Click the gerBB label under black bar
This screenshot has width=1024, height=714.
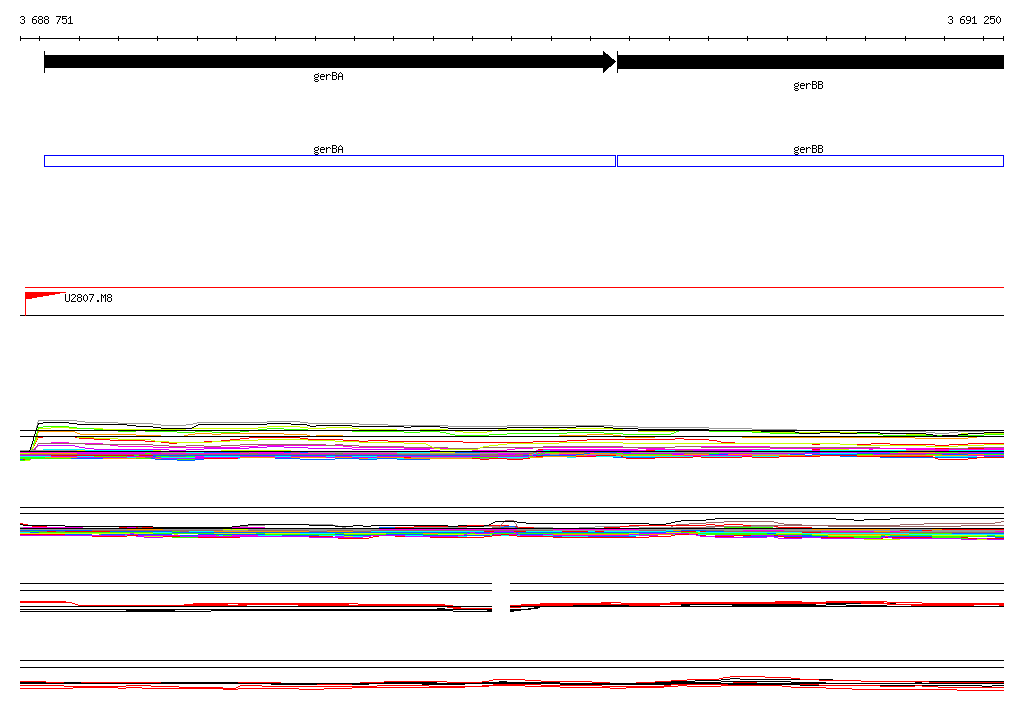click(808, 86)
